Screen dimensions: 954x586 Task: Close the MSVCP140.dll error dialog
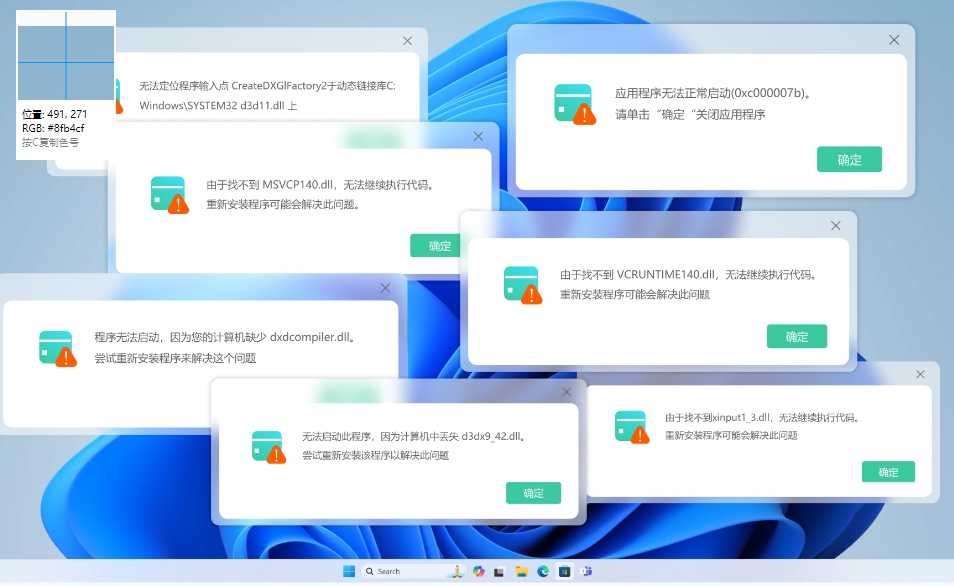478,136
